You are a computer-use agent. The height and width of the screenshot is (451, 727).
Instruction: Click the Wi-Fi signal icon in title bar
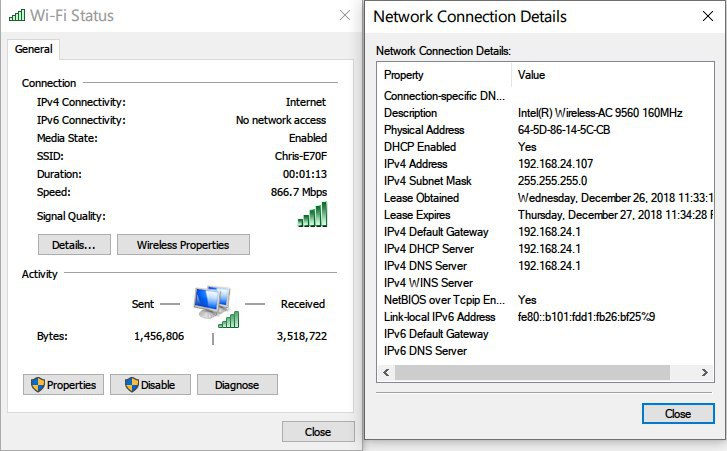(x=16, y=15)
